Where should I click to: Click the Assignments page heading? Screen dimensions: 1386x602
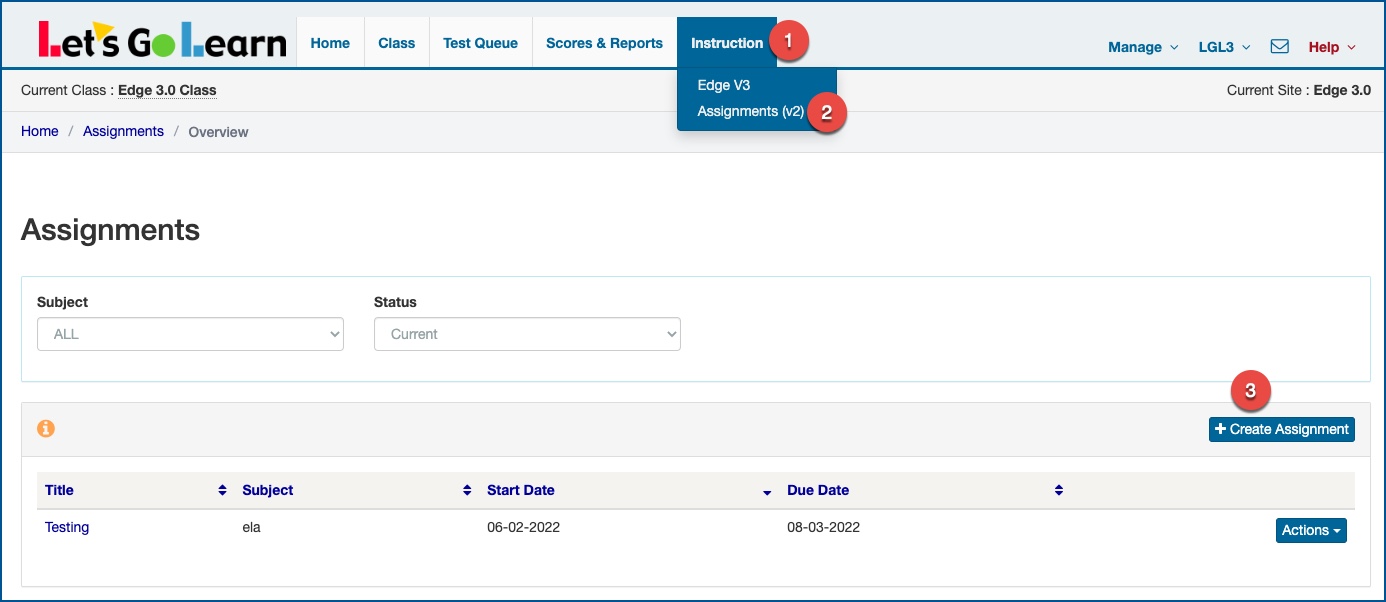click(x=110, y=230)
